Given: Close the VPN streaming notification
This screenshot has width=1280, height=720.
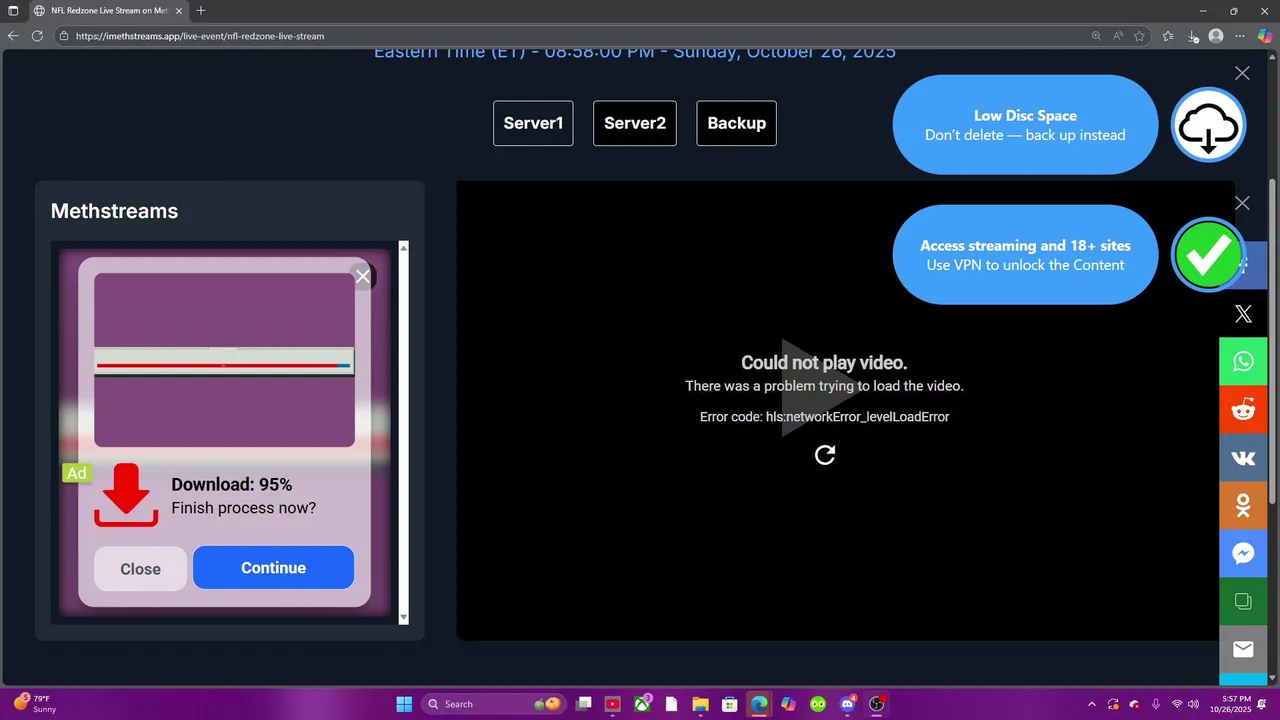Looking at the screenshot, I should coord(1242,203).
